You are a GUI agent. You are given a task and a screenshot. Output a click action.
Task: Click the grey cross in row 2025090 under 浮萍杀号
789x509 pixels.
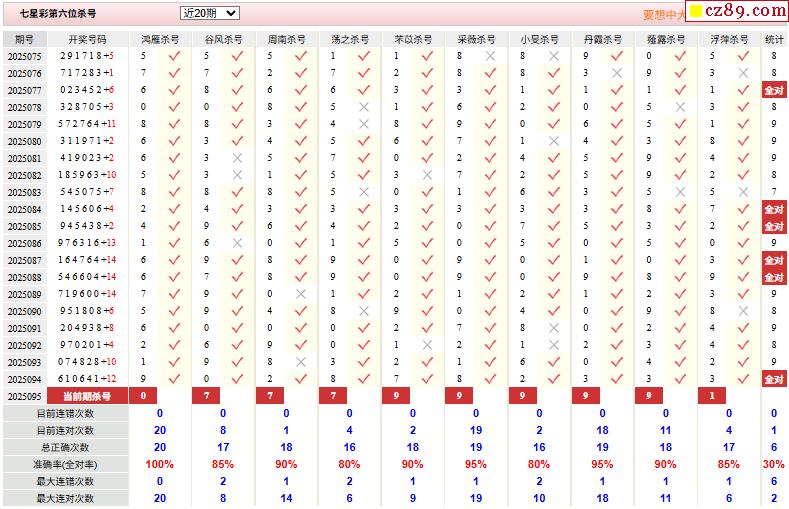pyautogui.click(x=743, y=311)
